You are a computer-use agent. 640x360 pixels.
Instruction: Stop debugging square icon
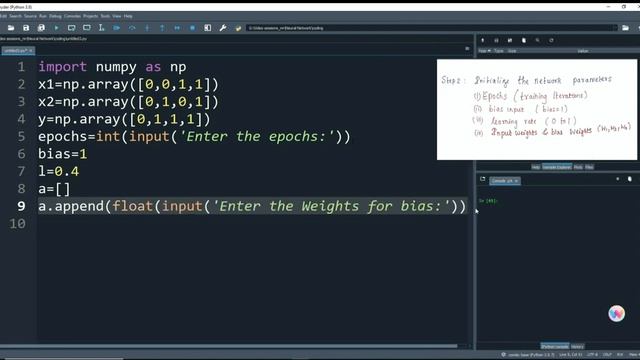192,28
